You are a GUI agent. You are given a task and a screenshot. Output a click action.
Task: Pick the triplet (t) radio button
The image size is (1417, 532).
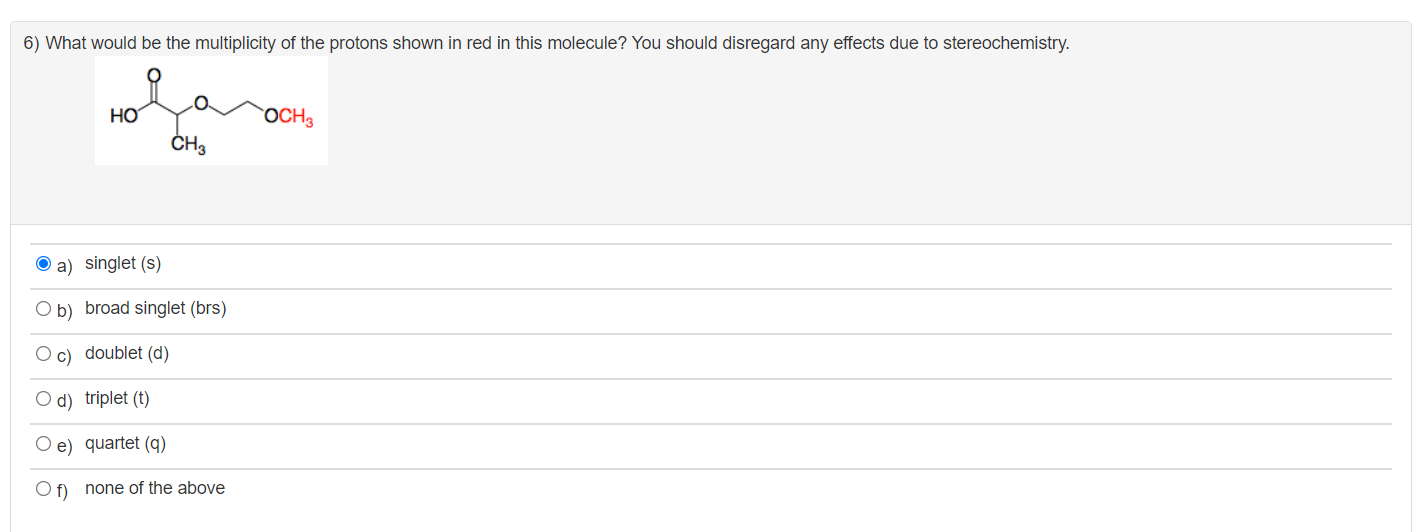pos(43,399)
